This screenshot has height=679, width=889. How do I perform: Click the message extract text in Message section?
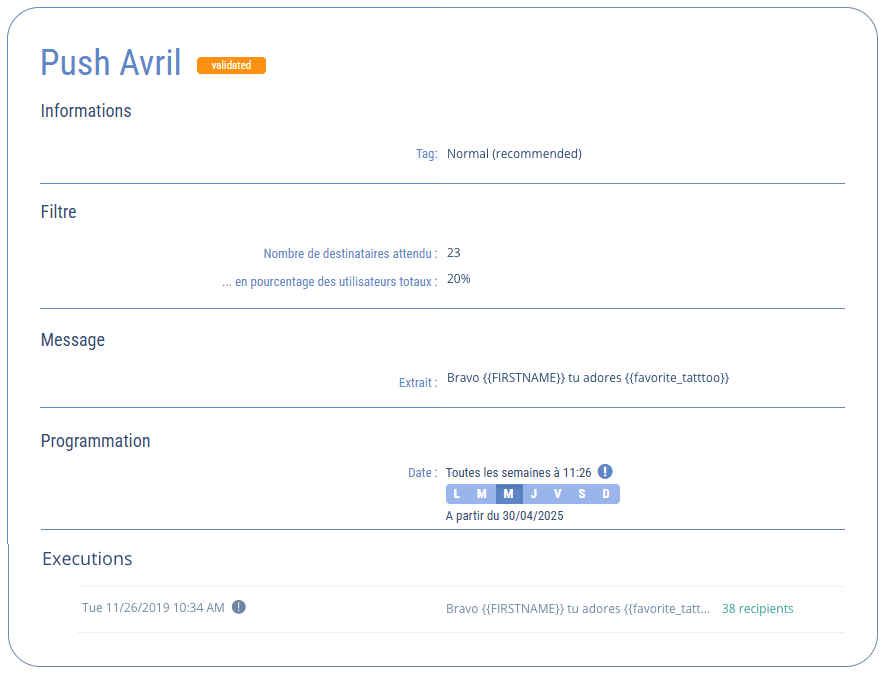[x=588, y=378]
